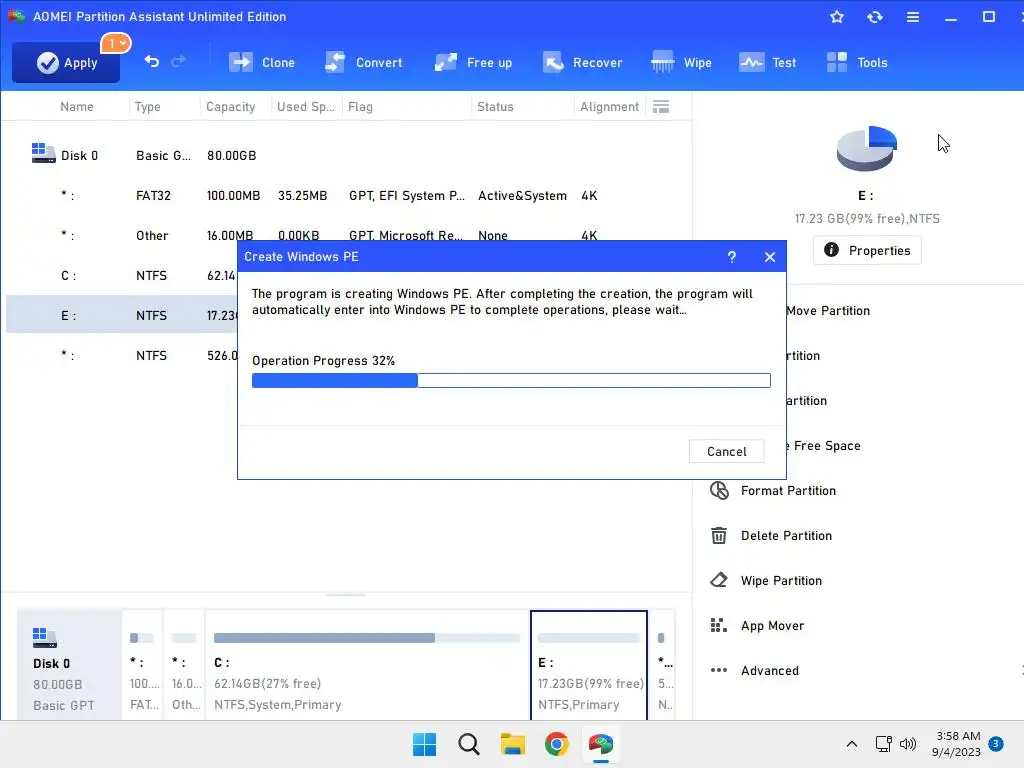Click the Apply button
The image size is (1024, 768).
[66, 63]
